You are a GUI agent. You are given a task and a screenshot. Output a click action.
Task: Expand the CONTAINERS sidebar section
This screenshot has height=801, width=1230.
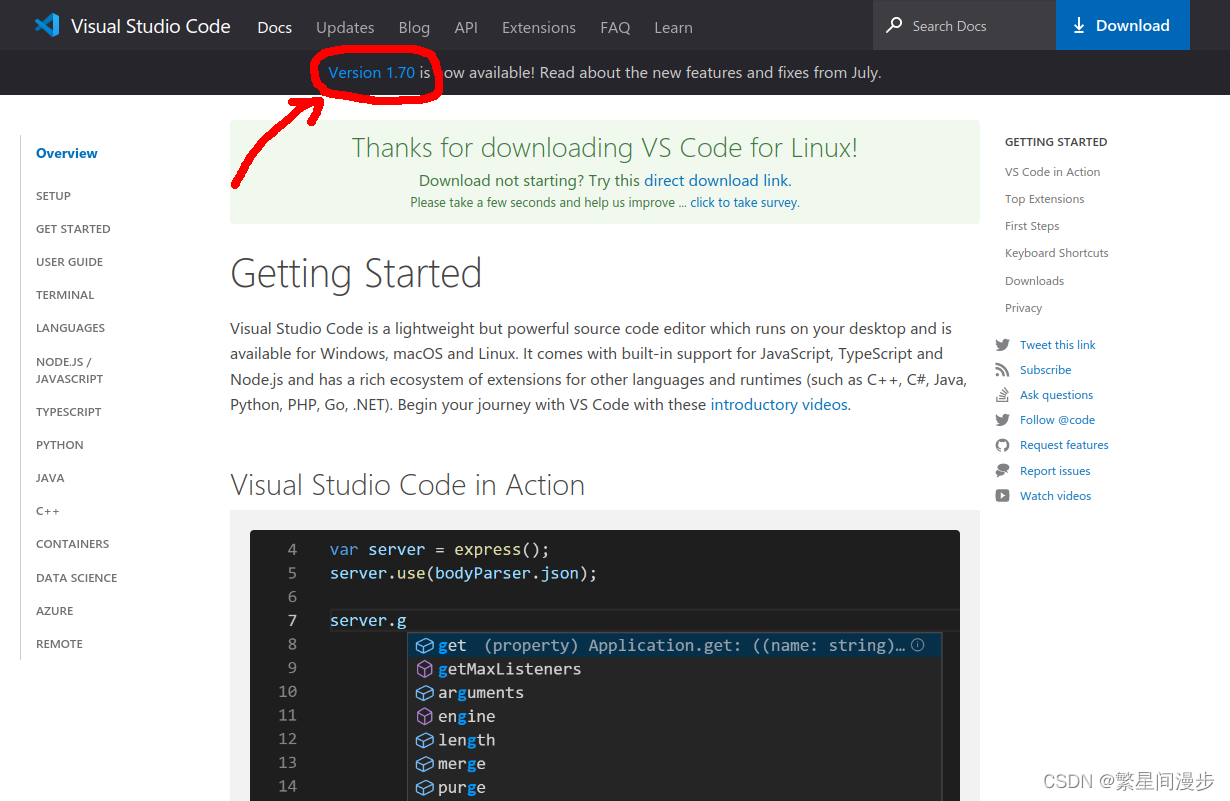click(x=73, y=544)
